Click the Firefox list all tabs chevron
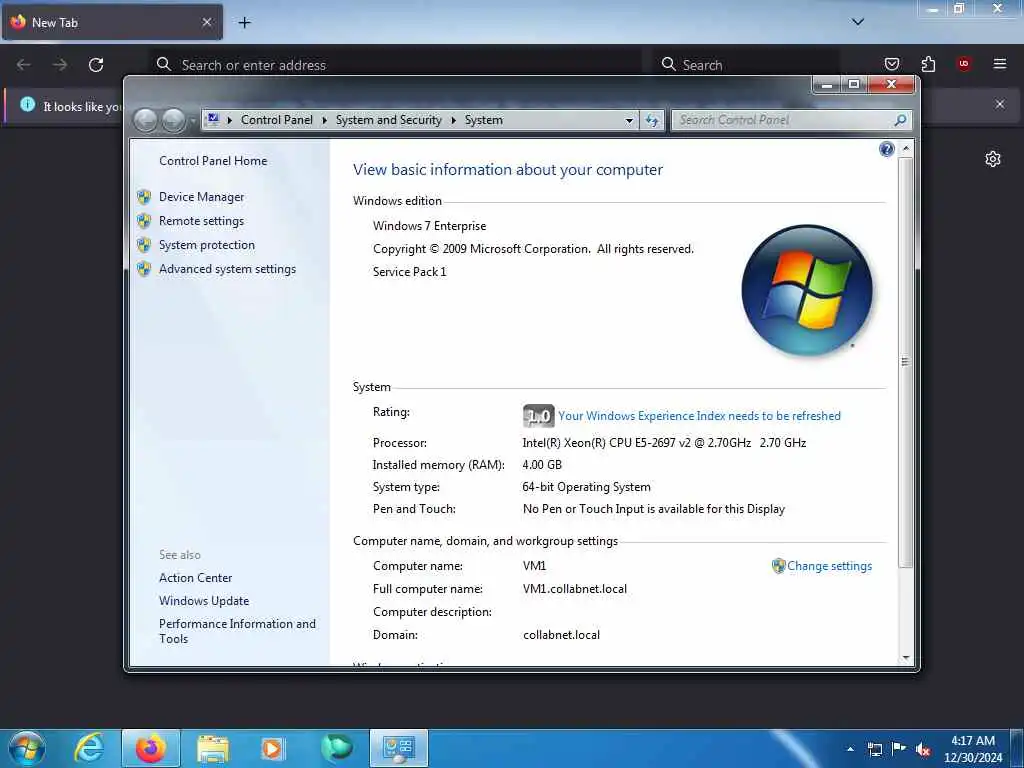The image size is (1024, 768). pos(858,22)
